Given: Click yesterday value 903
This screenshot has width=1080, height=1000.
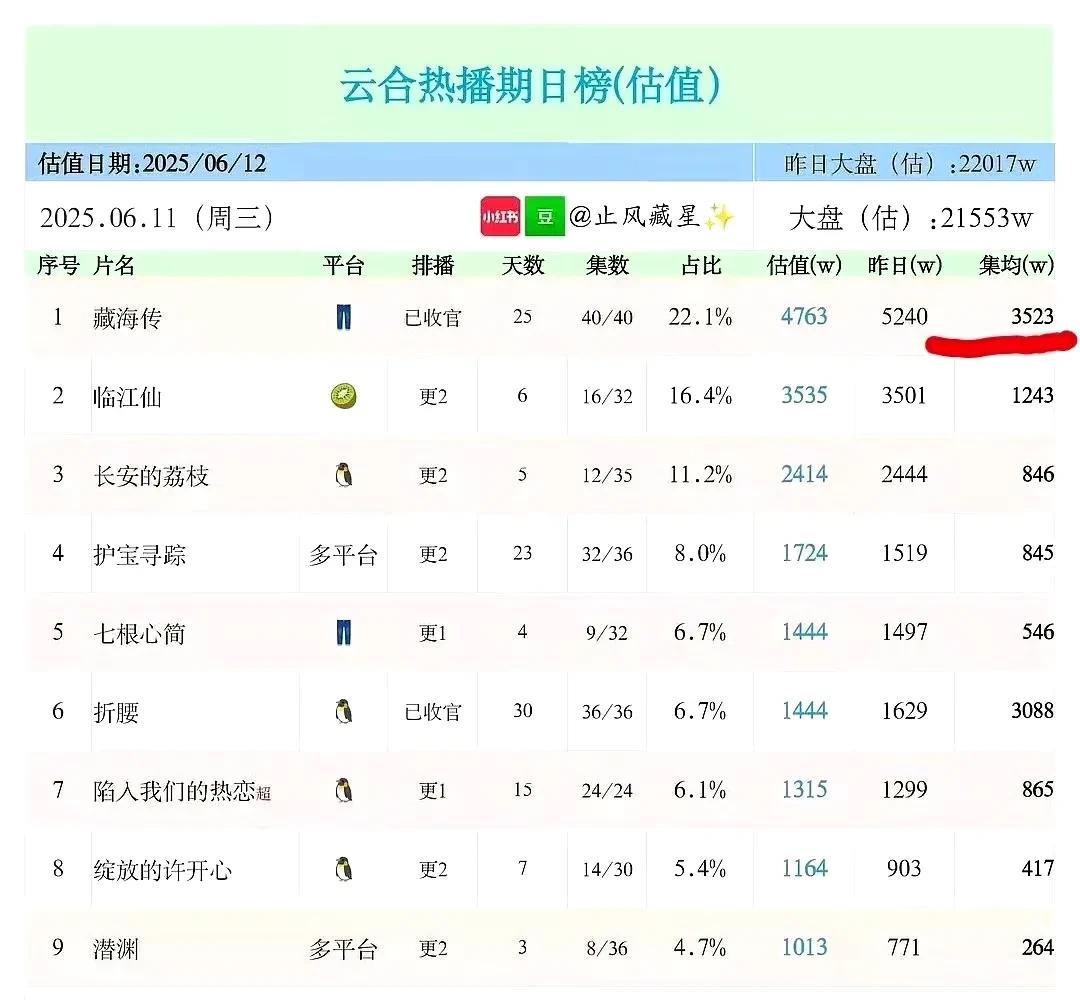Looking at the screenshot, I should click(x=904, y=868).
